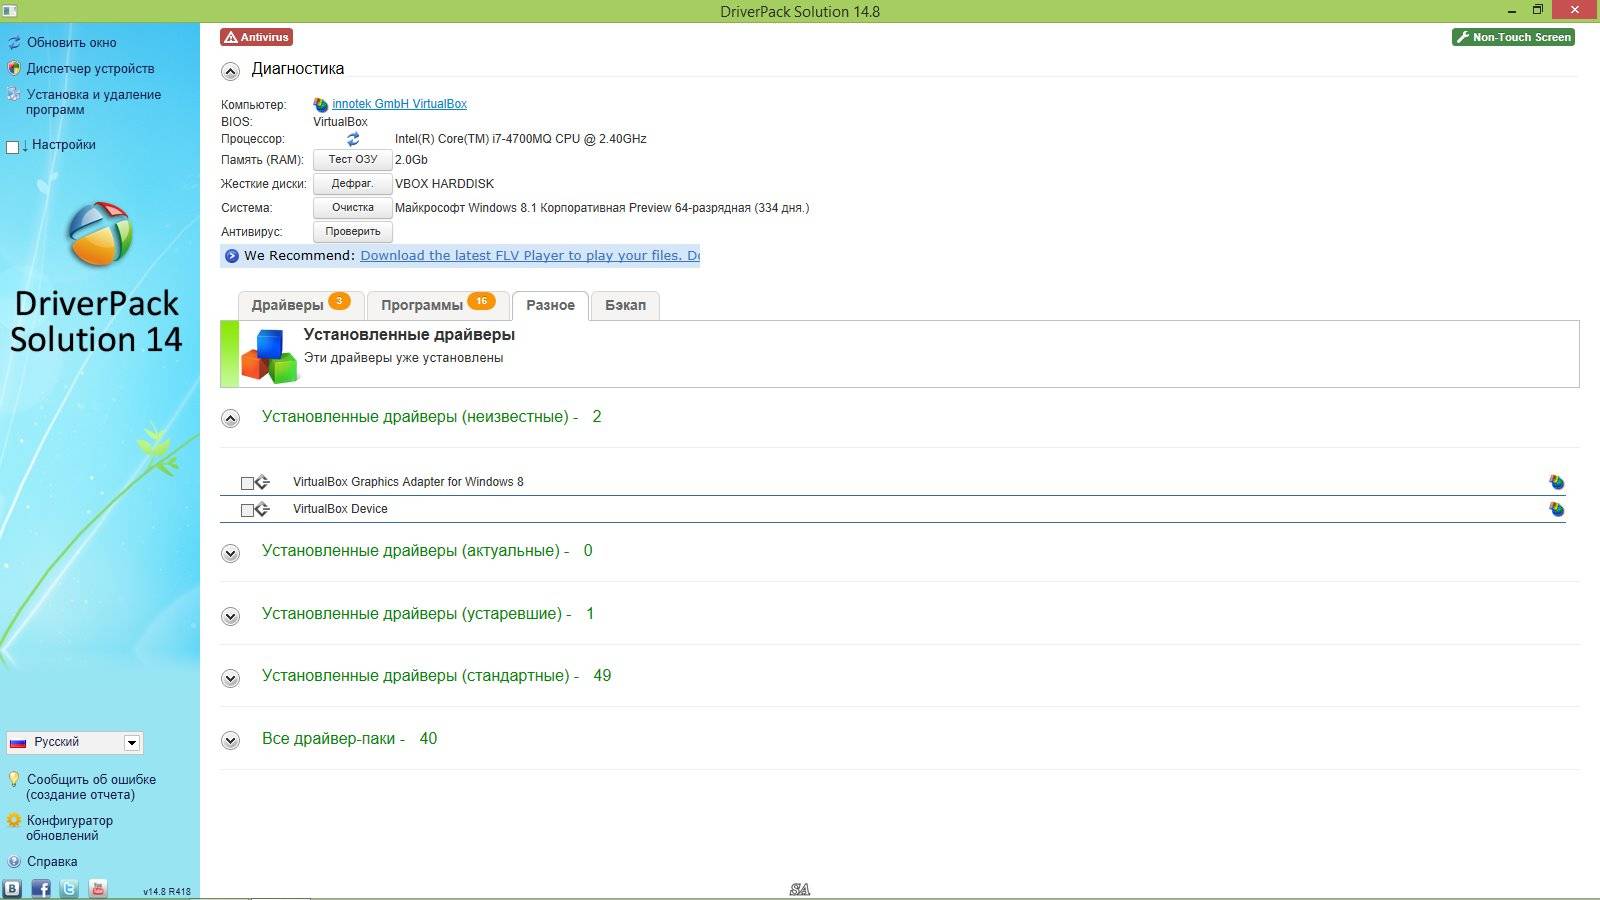Switch to the Драйверы tab

[x=300, y=305]
